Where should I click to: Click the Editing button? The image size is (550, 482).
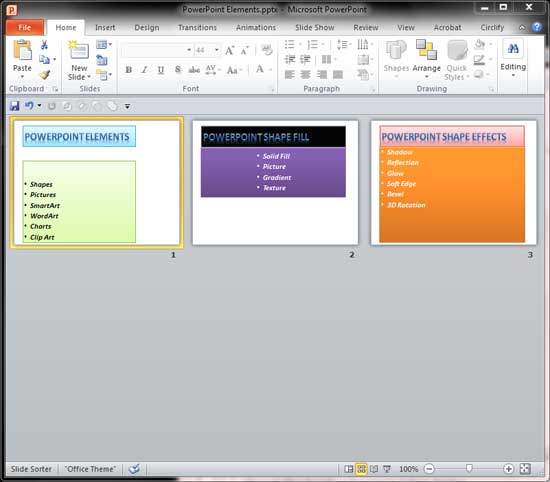pyautogui.click(x=513, y=59)
